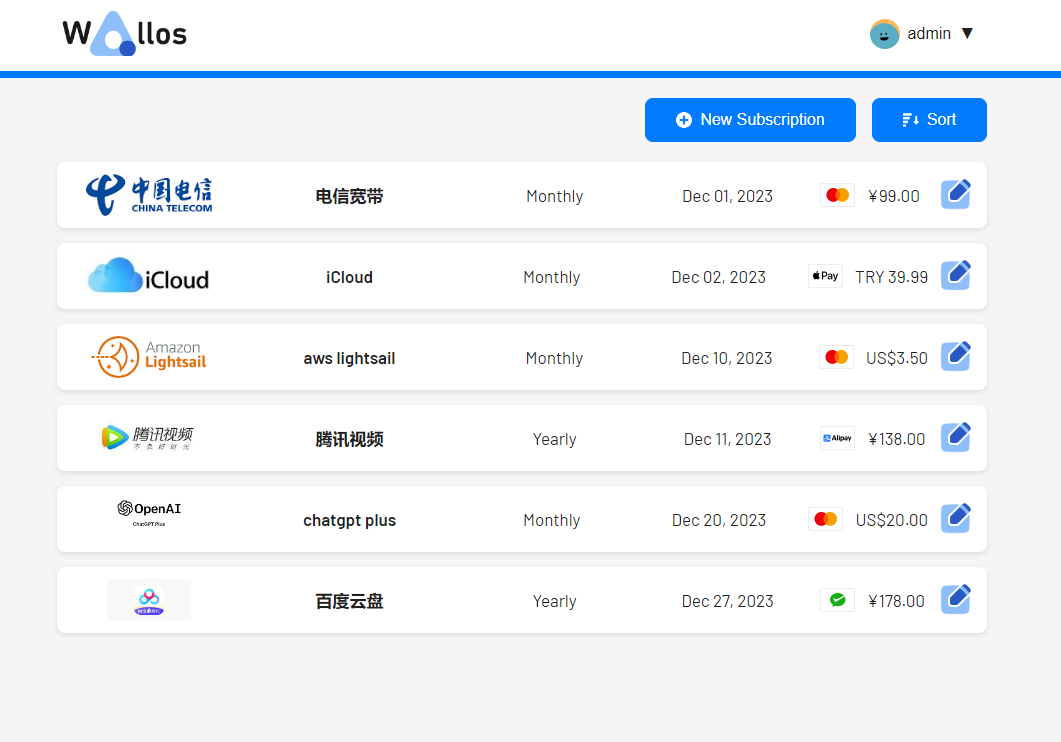1061x742 pixels.
Task: Click the Apple Pay icon on iCloud row
Action: point(825,276)
